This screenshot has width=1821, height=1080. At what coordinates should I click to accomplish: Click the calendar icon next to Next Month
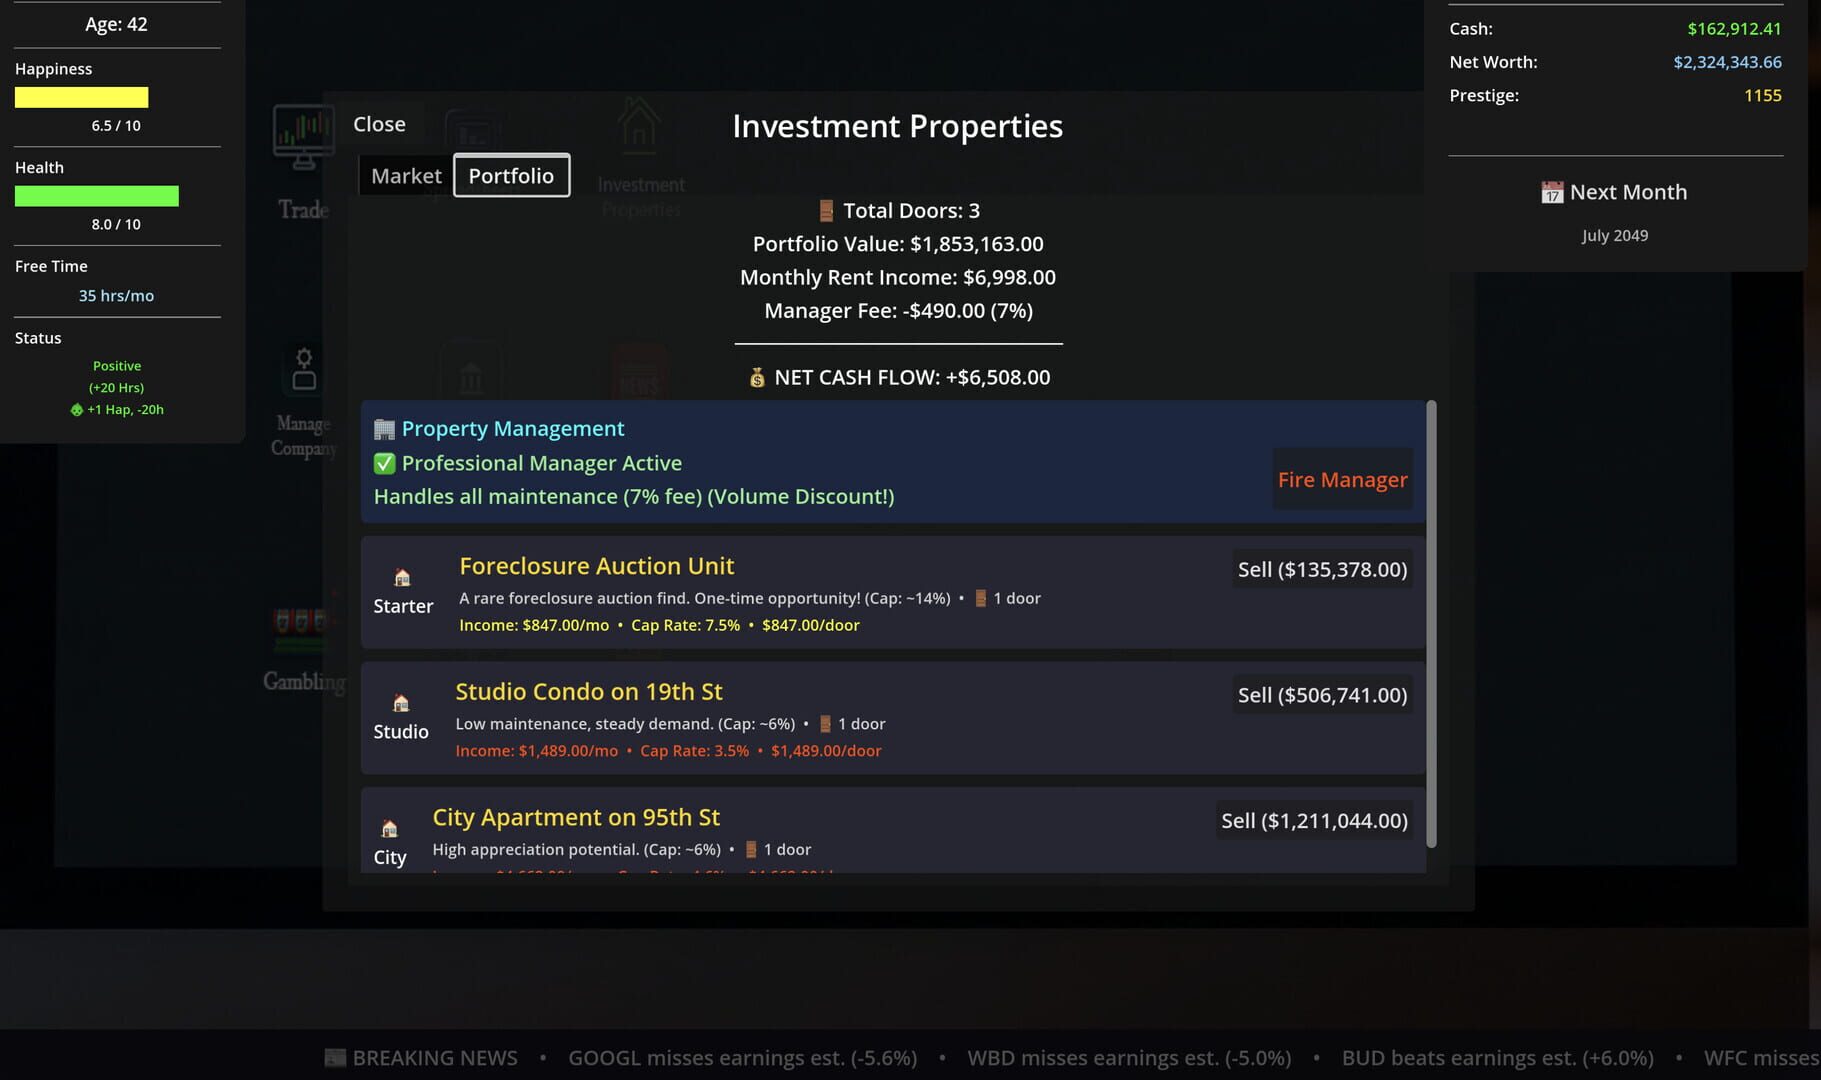(x=1551, y=192)
